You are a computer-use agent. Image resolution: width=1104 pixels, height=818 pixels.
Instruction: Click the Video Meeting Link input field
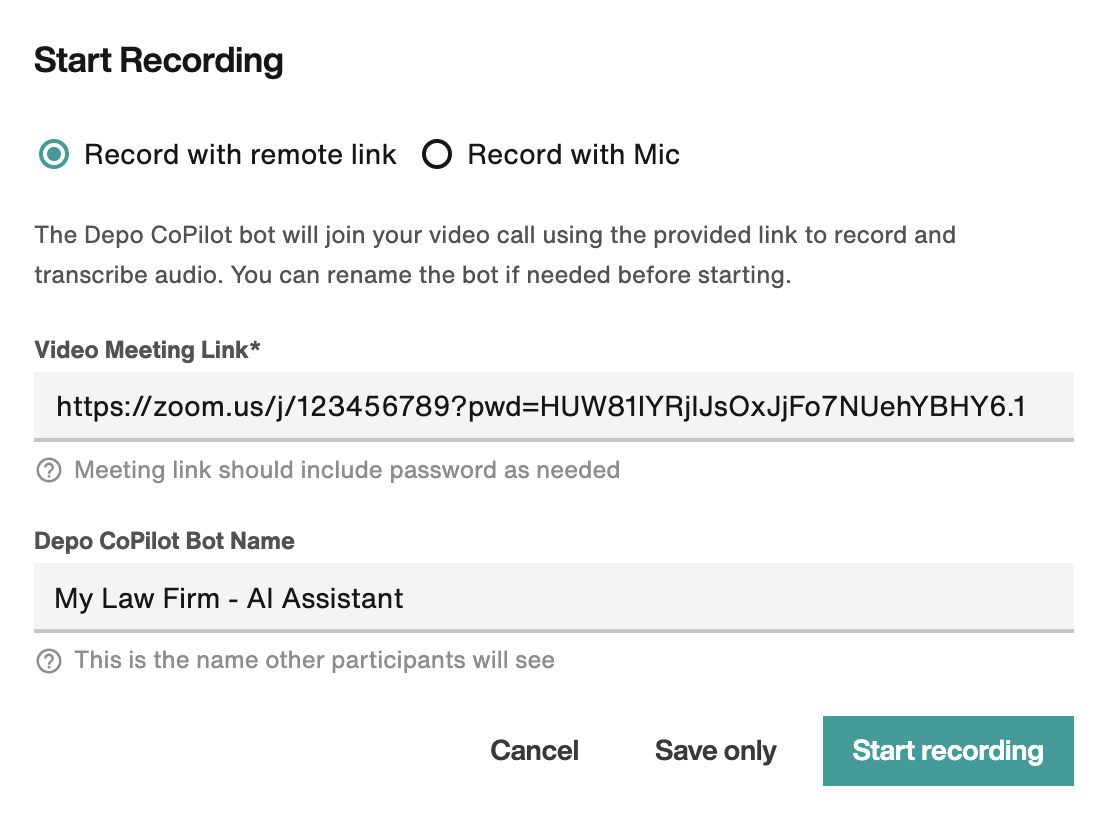pyautogui.click(x=553, y=406)
